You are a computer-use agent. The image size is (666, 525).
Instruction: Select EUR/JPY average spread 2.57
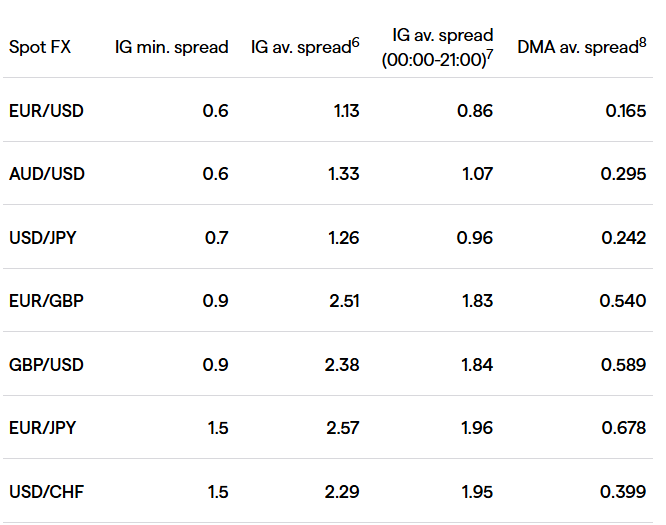coord(342,428)
